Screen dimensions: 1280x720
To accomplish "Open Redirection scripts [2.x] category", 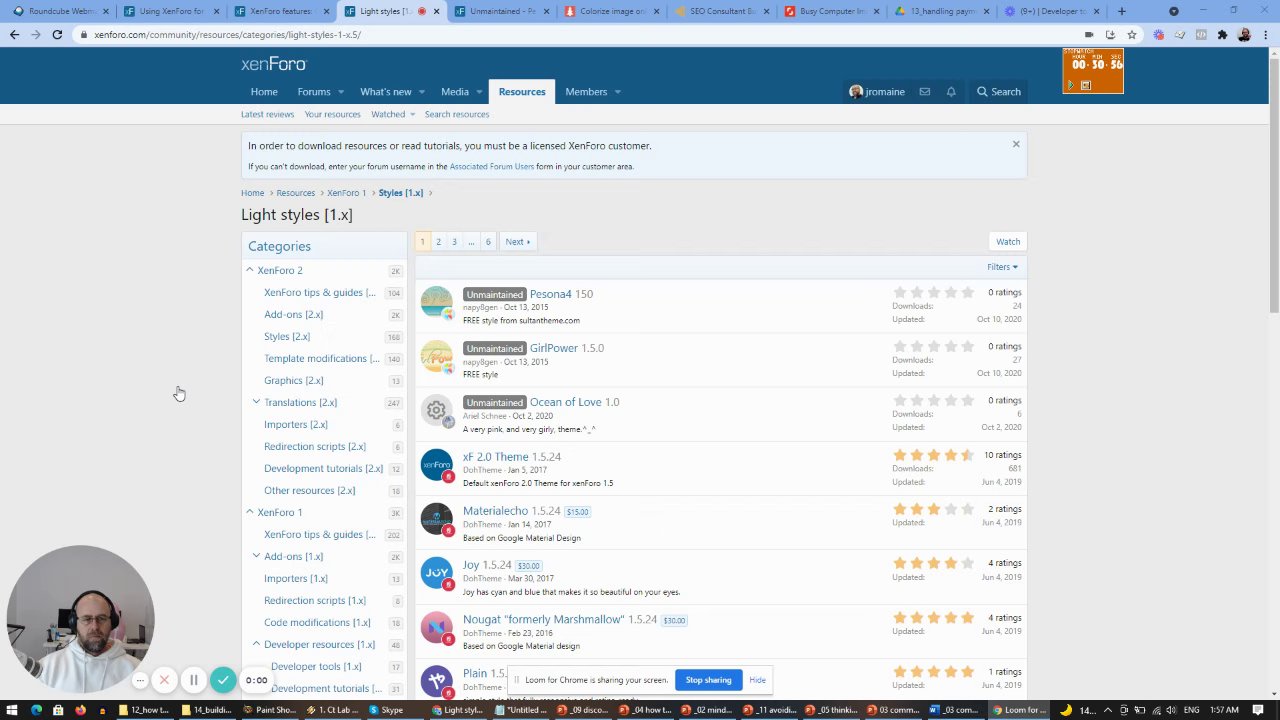I will 315,446.
